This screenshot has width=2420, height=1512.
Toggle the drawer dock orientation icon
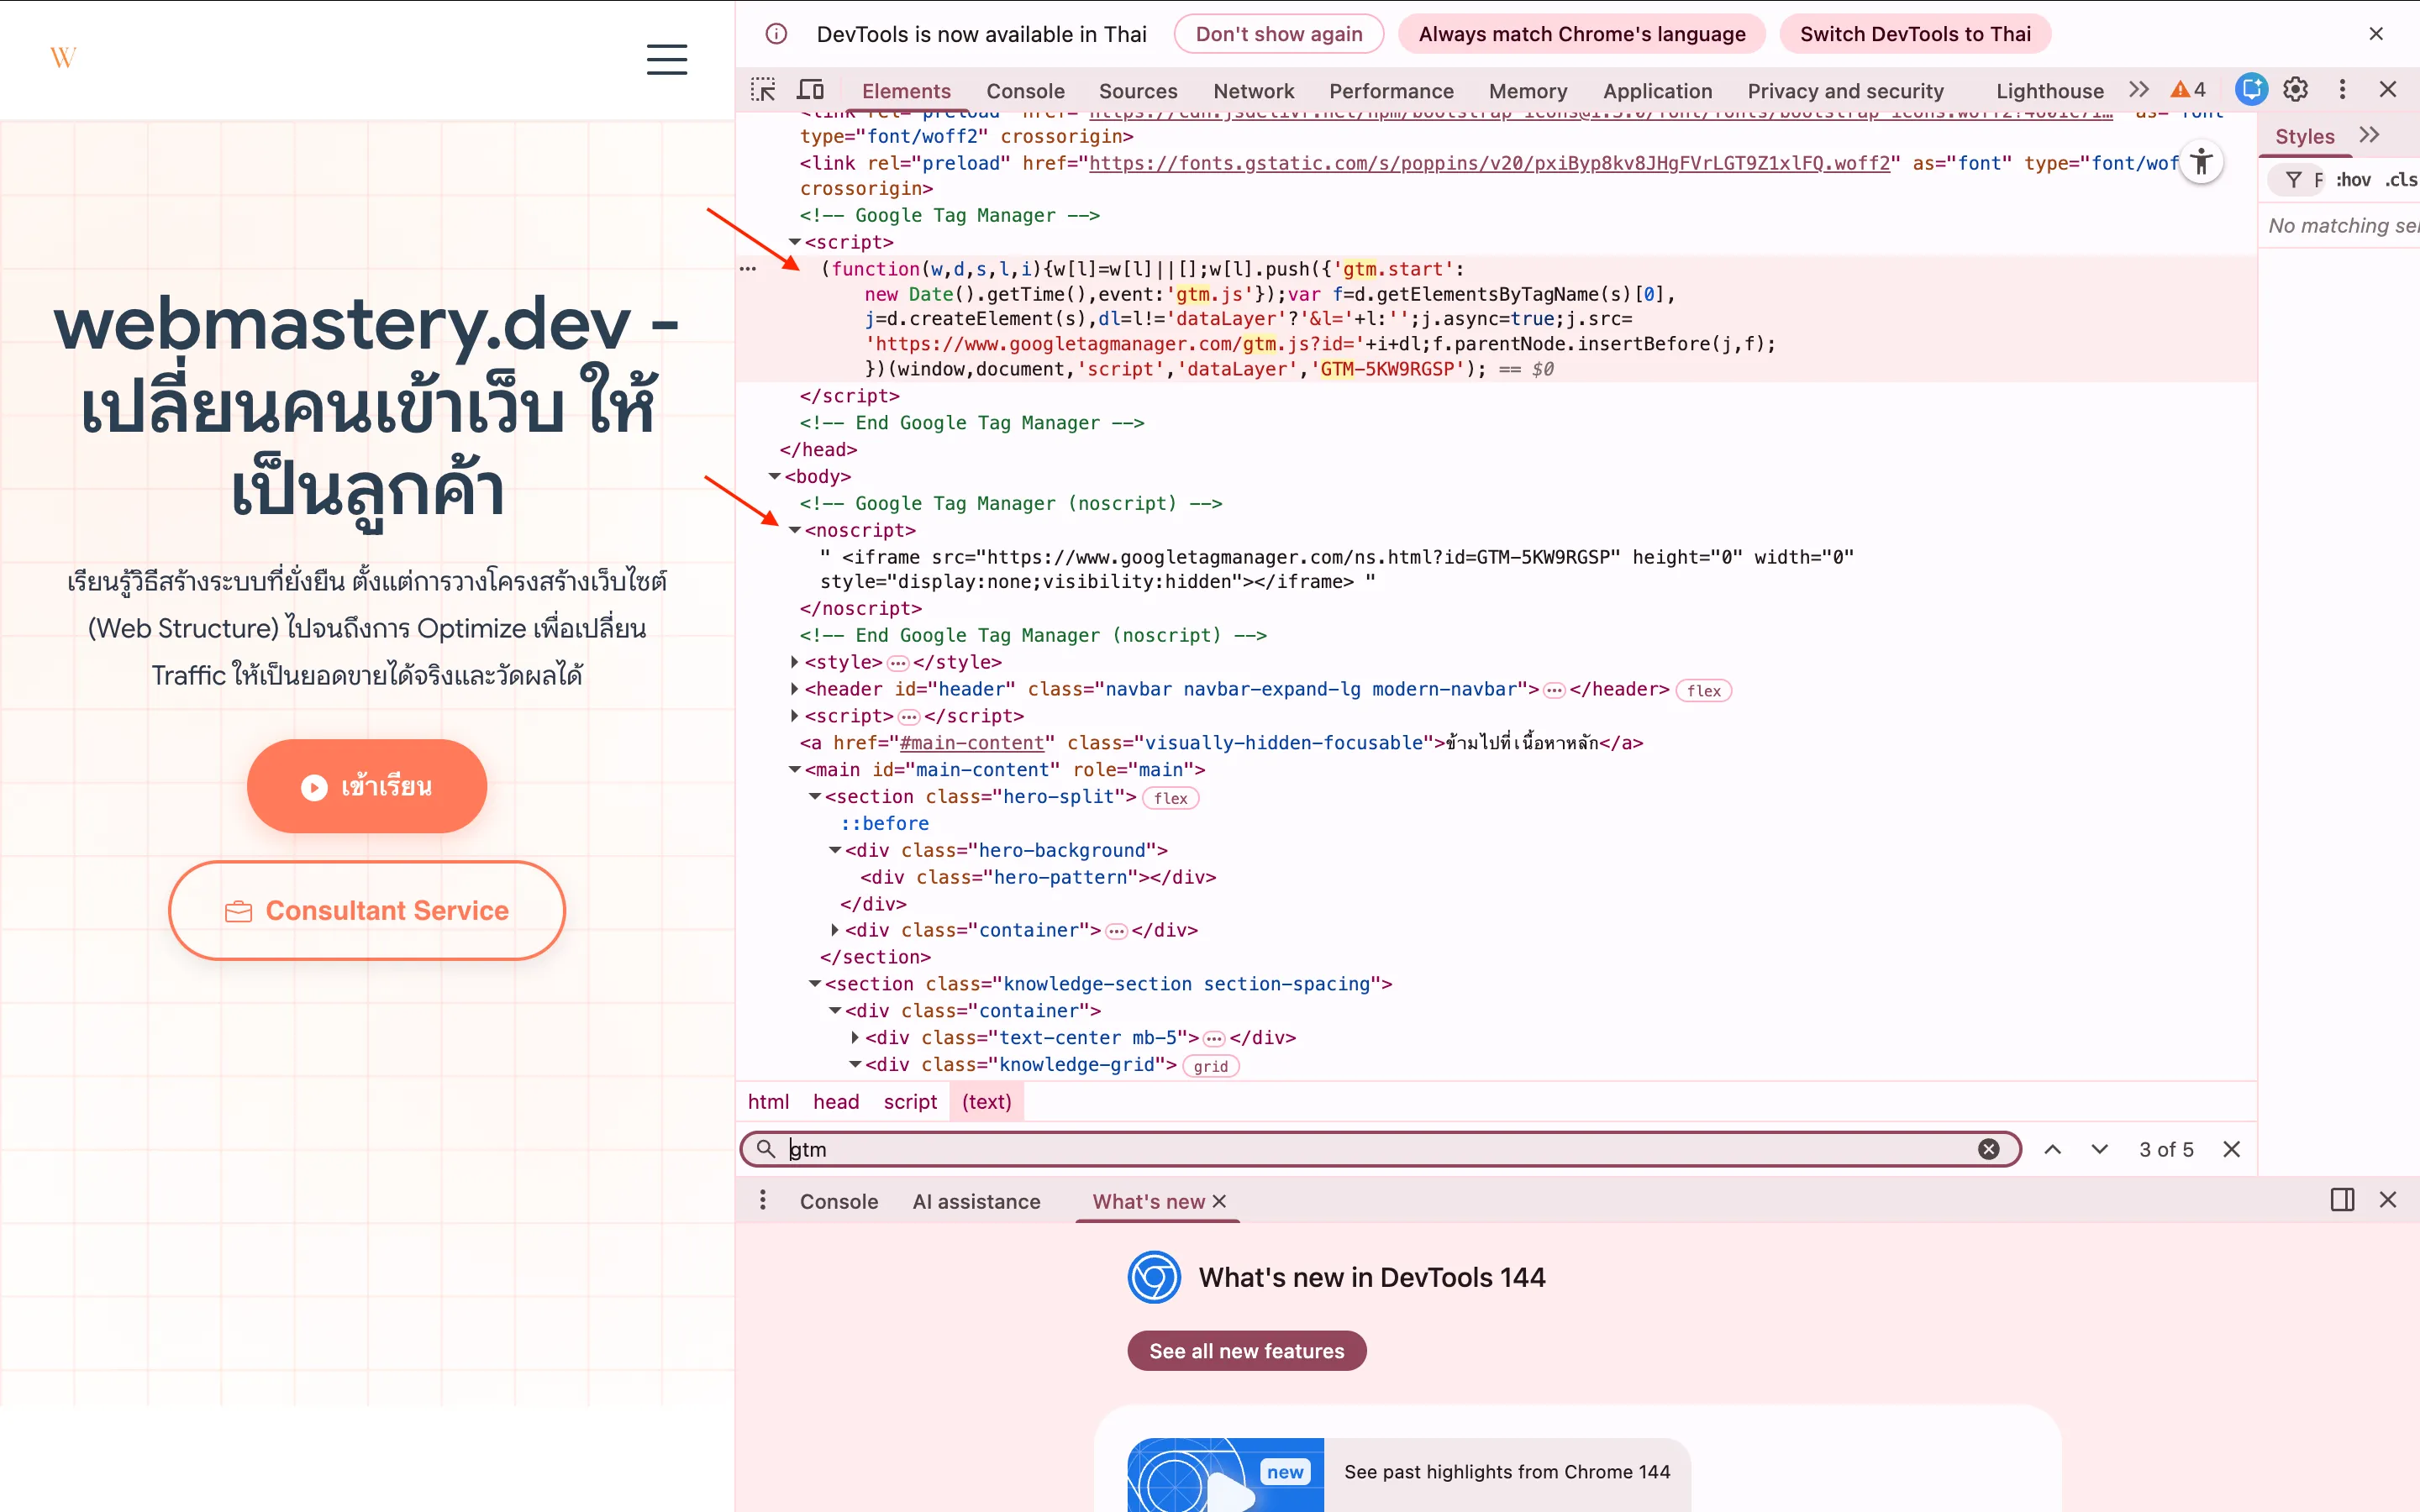2342,1199
